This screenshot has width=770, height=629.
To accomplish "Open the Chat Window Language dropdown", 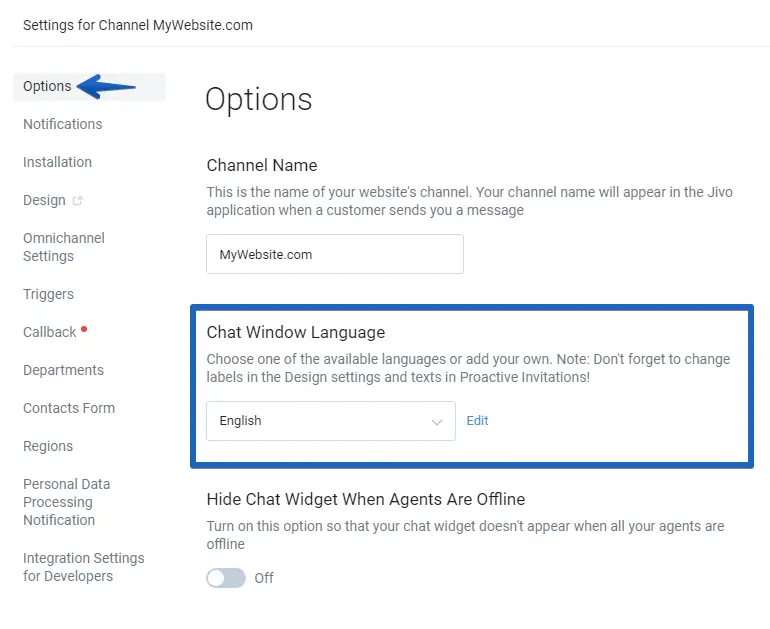I will point(330,421).
